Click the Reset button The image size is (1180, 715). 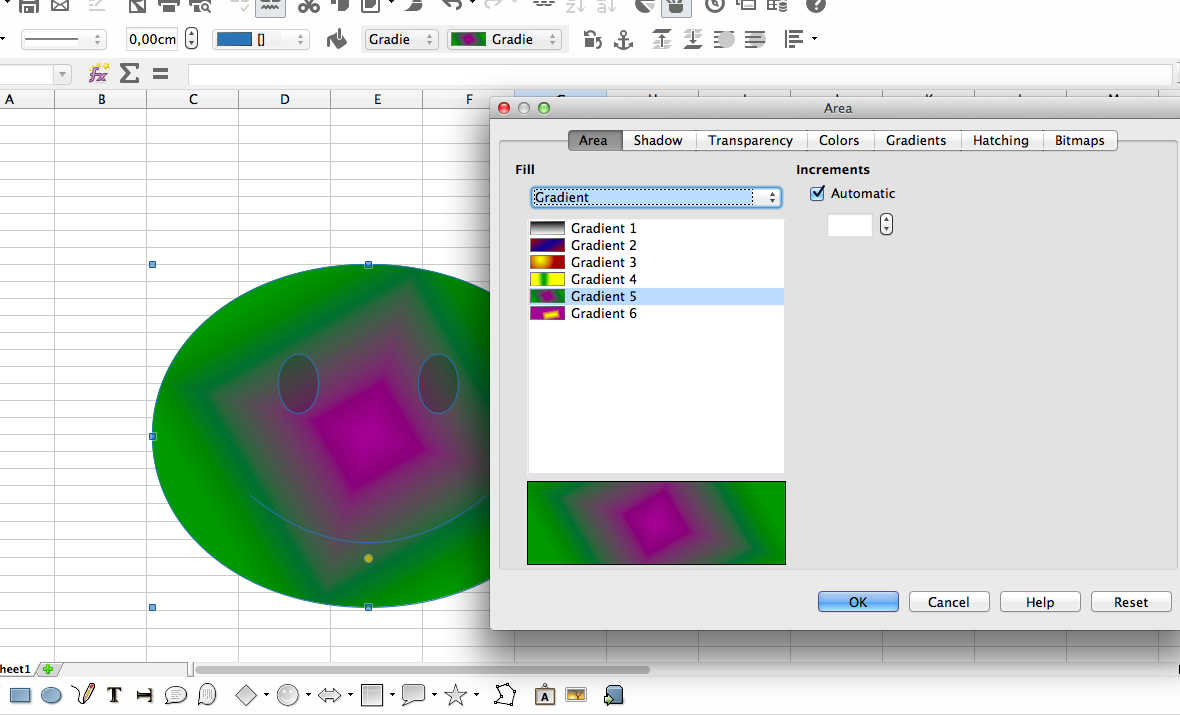[x=1130, y=602]
